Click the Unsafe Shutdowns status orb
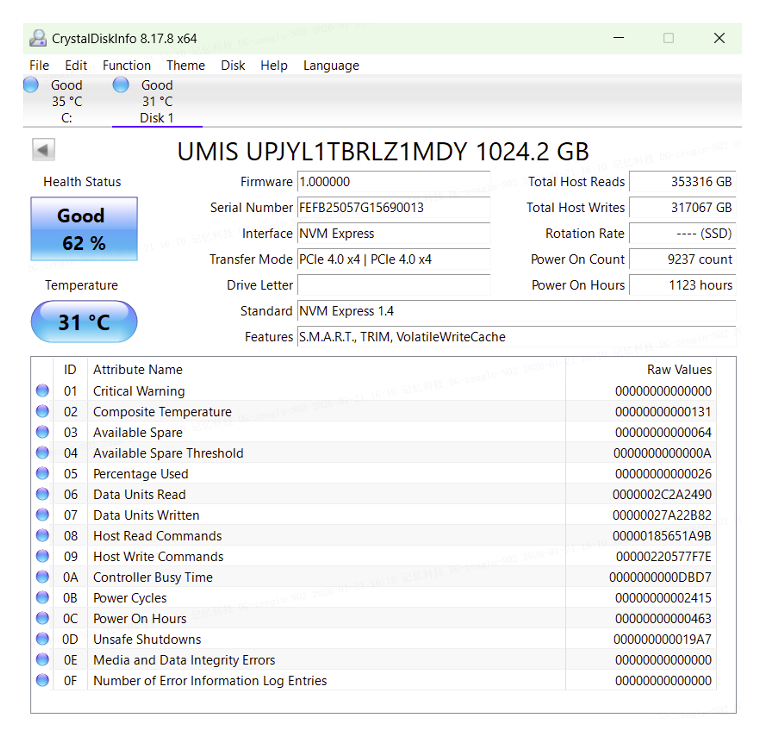 click(43, 639)
